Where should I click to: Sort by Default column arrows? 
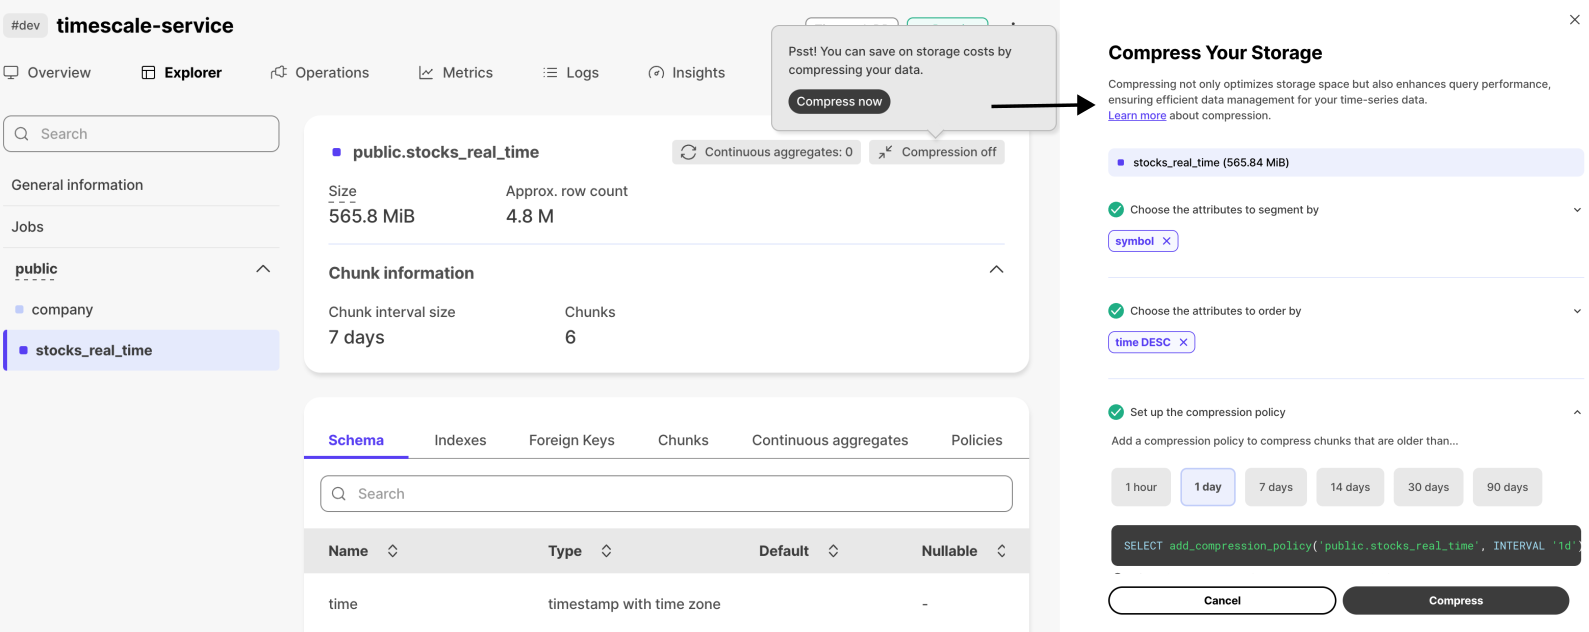(833, 551)
